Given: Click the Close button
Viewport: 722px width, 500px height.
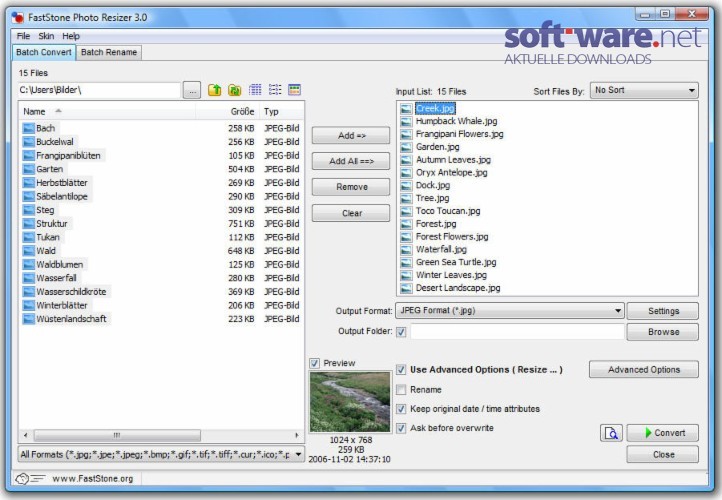Looking at the screenshot, I should tap(663, 454).
